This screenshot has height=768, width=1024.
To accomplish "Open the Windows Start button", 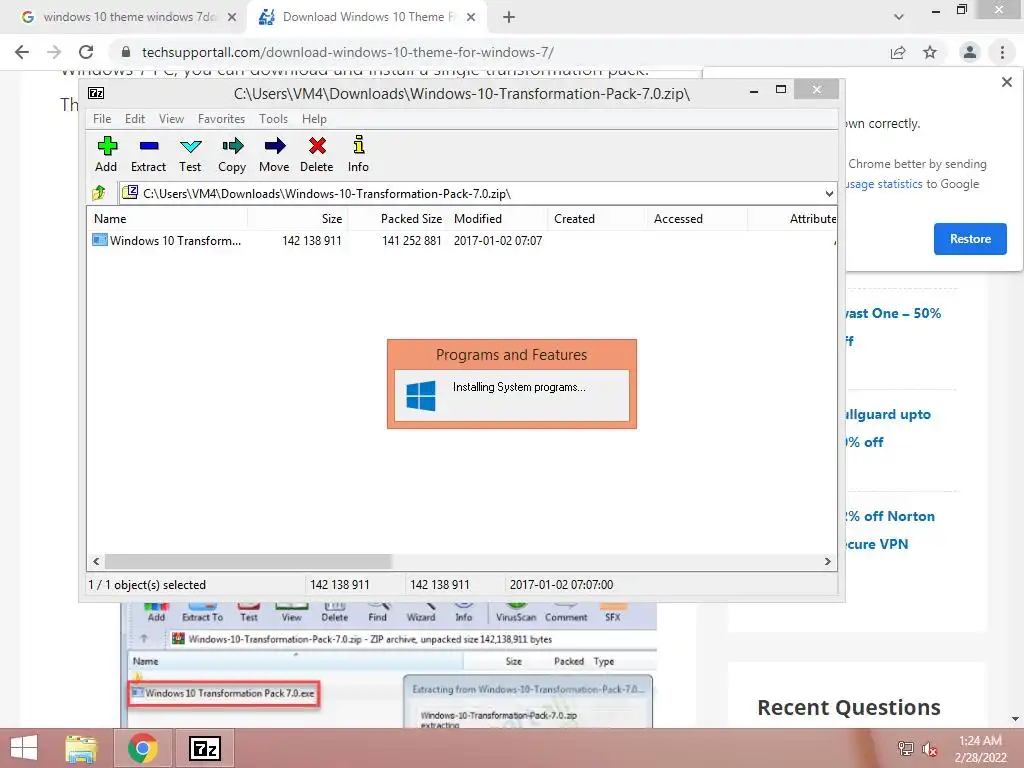I will pos(24,748).
